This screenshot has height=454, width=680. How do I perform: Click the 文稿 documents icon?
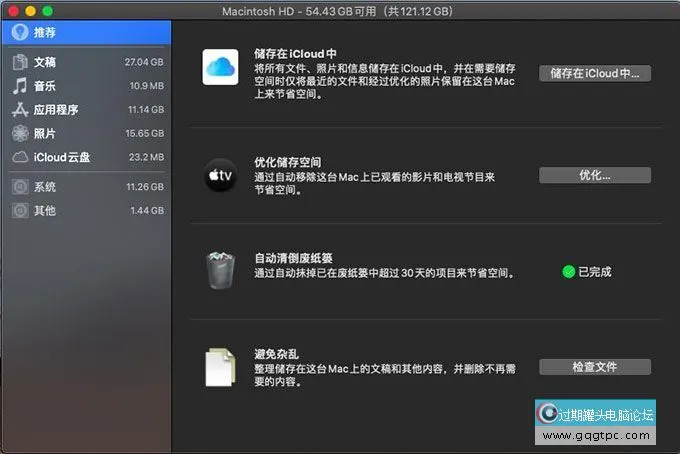tap(20, 62)
